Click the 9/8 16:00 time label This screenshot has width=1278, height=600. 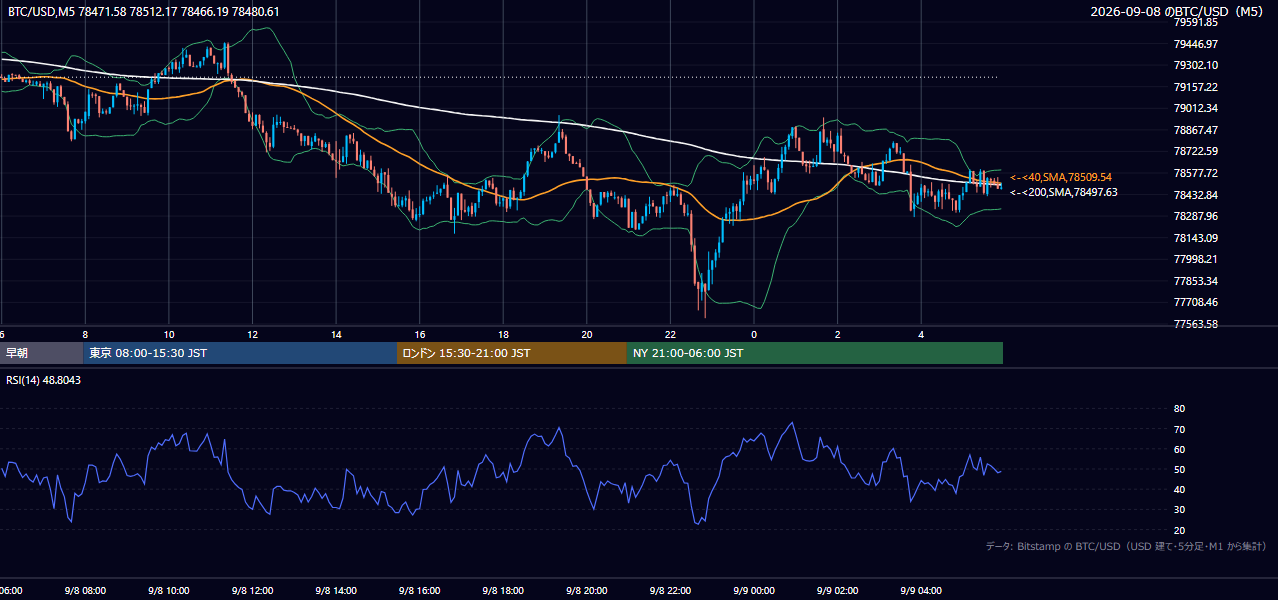(x=419, y=590)
